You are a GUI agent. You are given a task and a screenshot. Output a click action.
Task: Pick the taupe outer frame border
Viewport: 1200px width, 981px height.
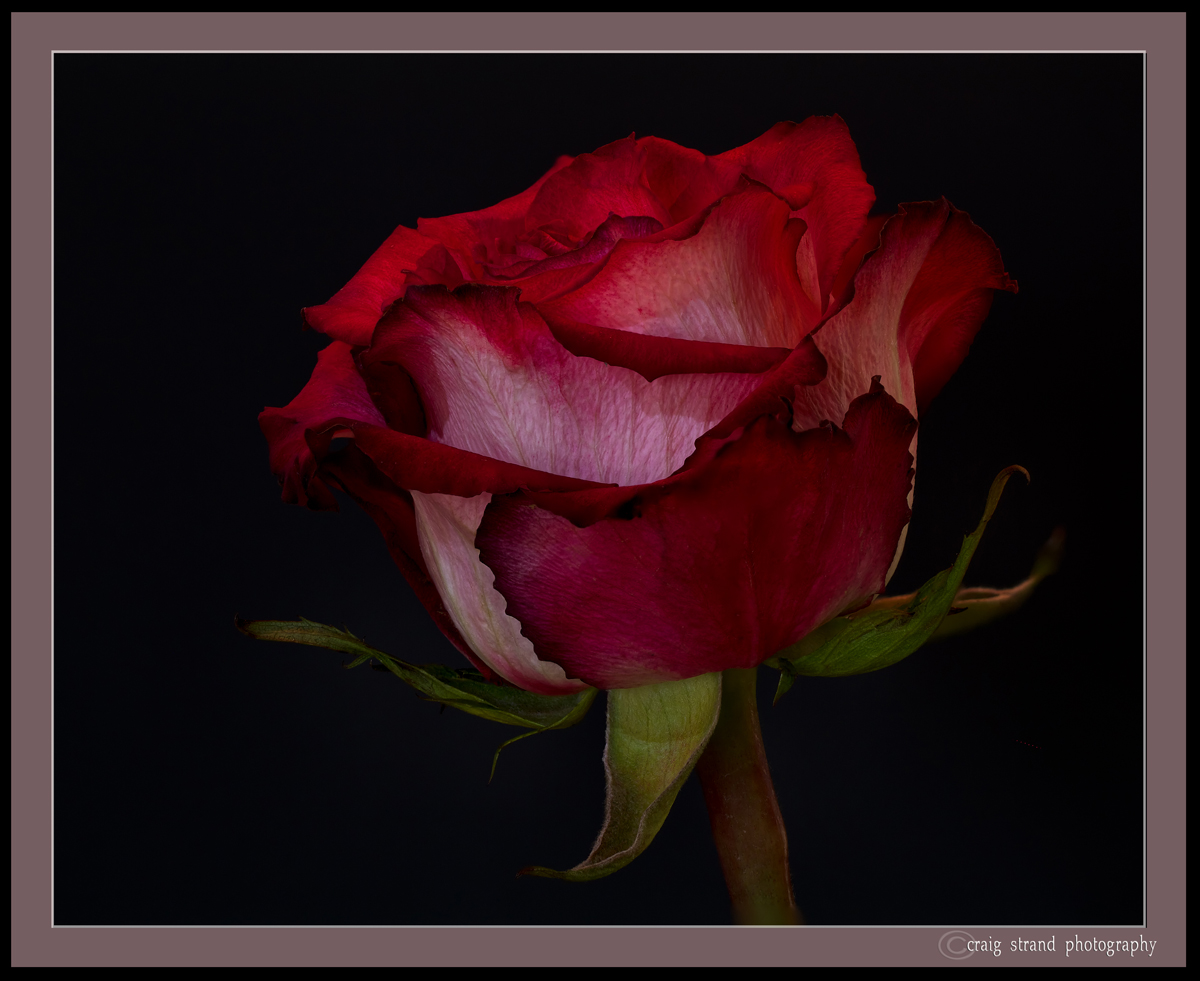point(600,31)
